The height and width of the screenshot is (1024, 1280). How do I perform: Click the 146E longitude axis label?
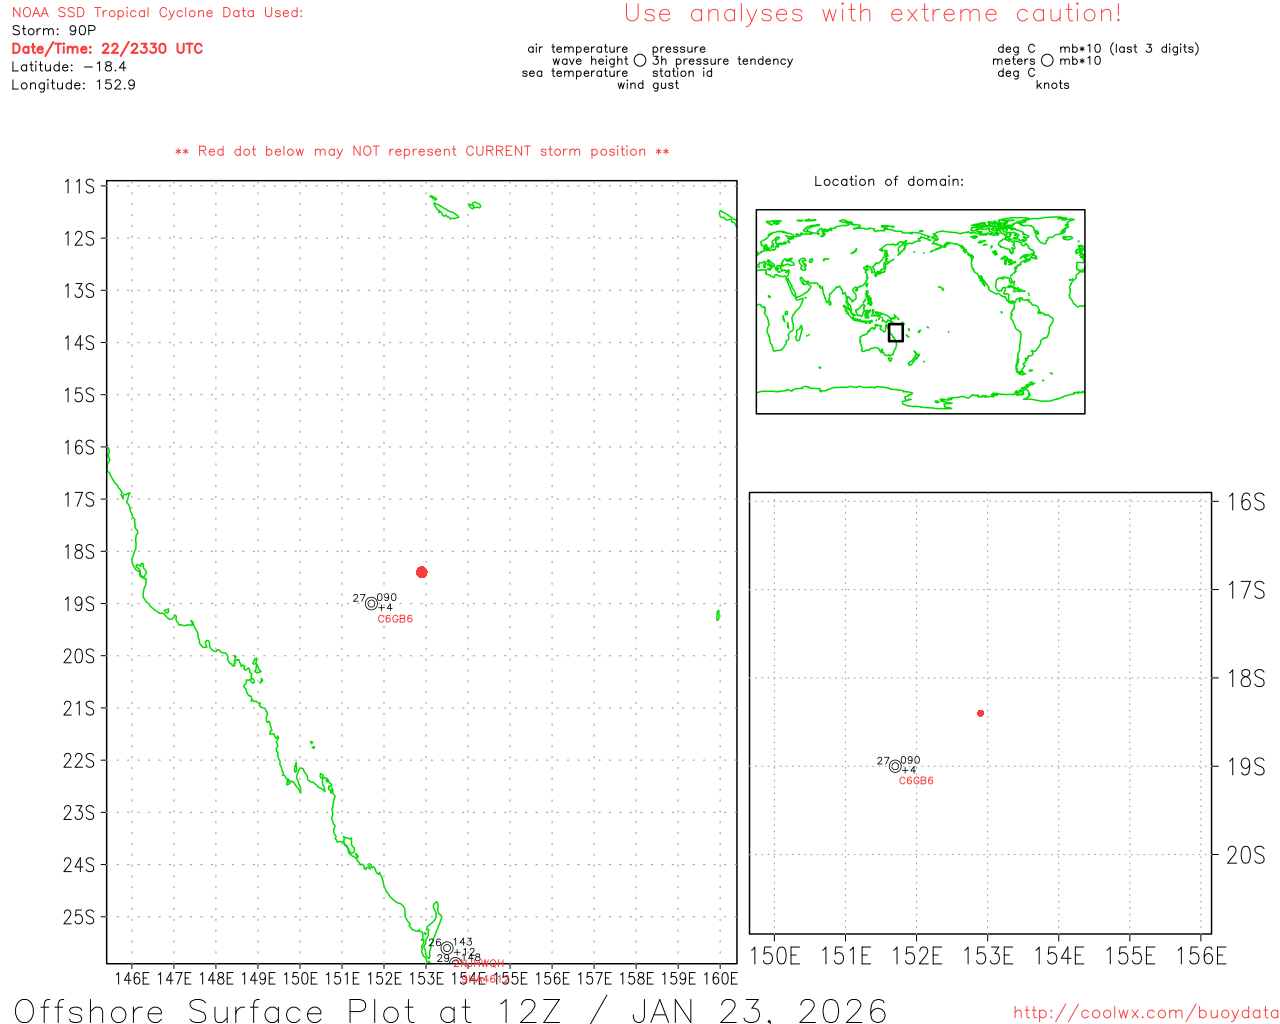tap(132, 979)
